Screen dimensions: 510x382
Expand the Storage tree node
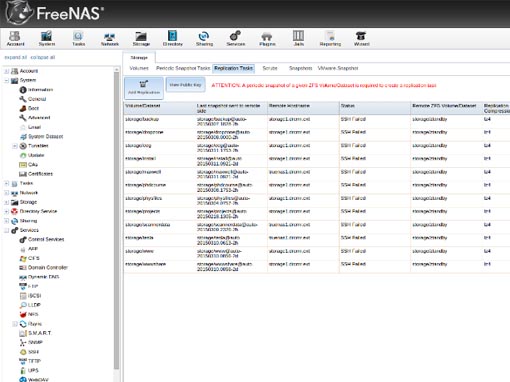click(x=7, y=202)
